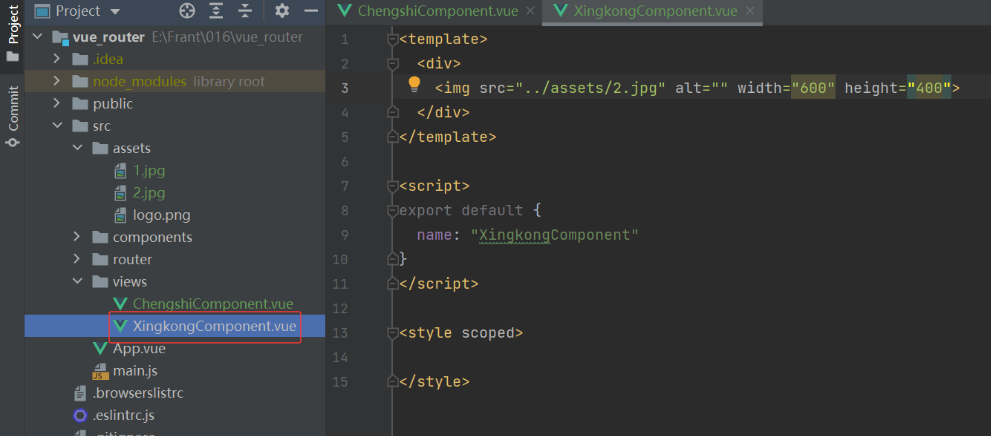Close the XingkongComponent.vue tab
This screenshot has width=991, height=436.
[750, 11]
